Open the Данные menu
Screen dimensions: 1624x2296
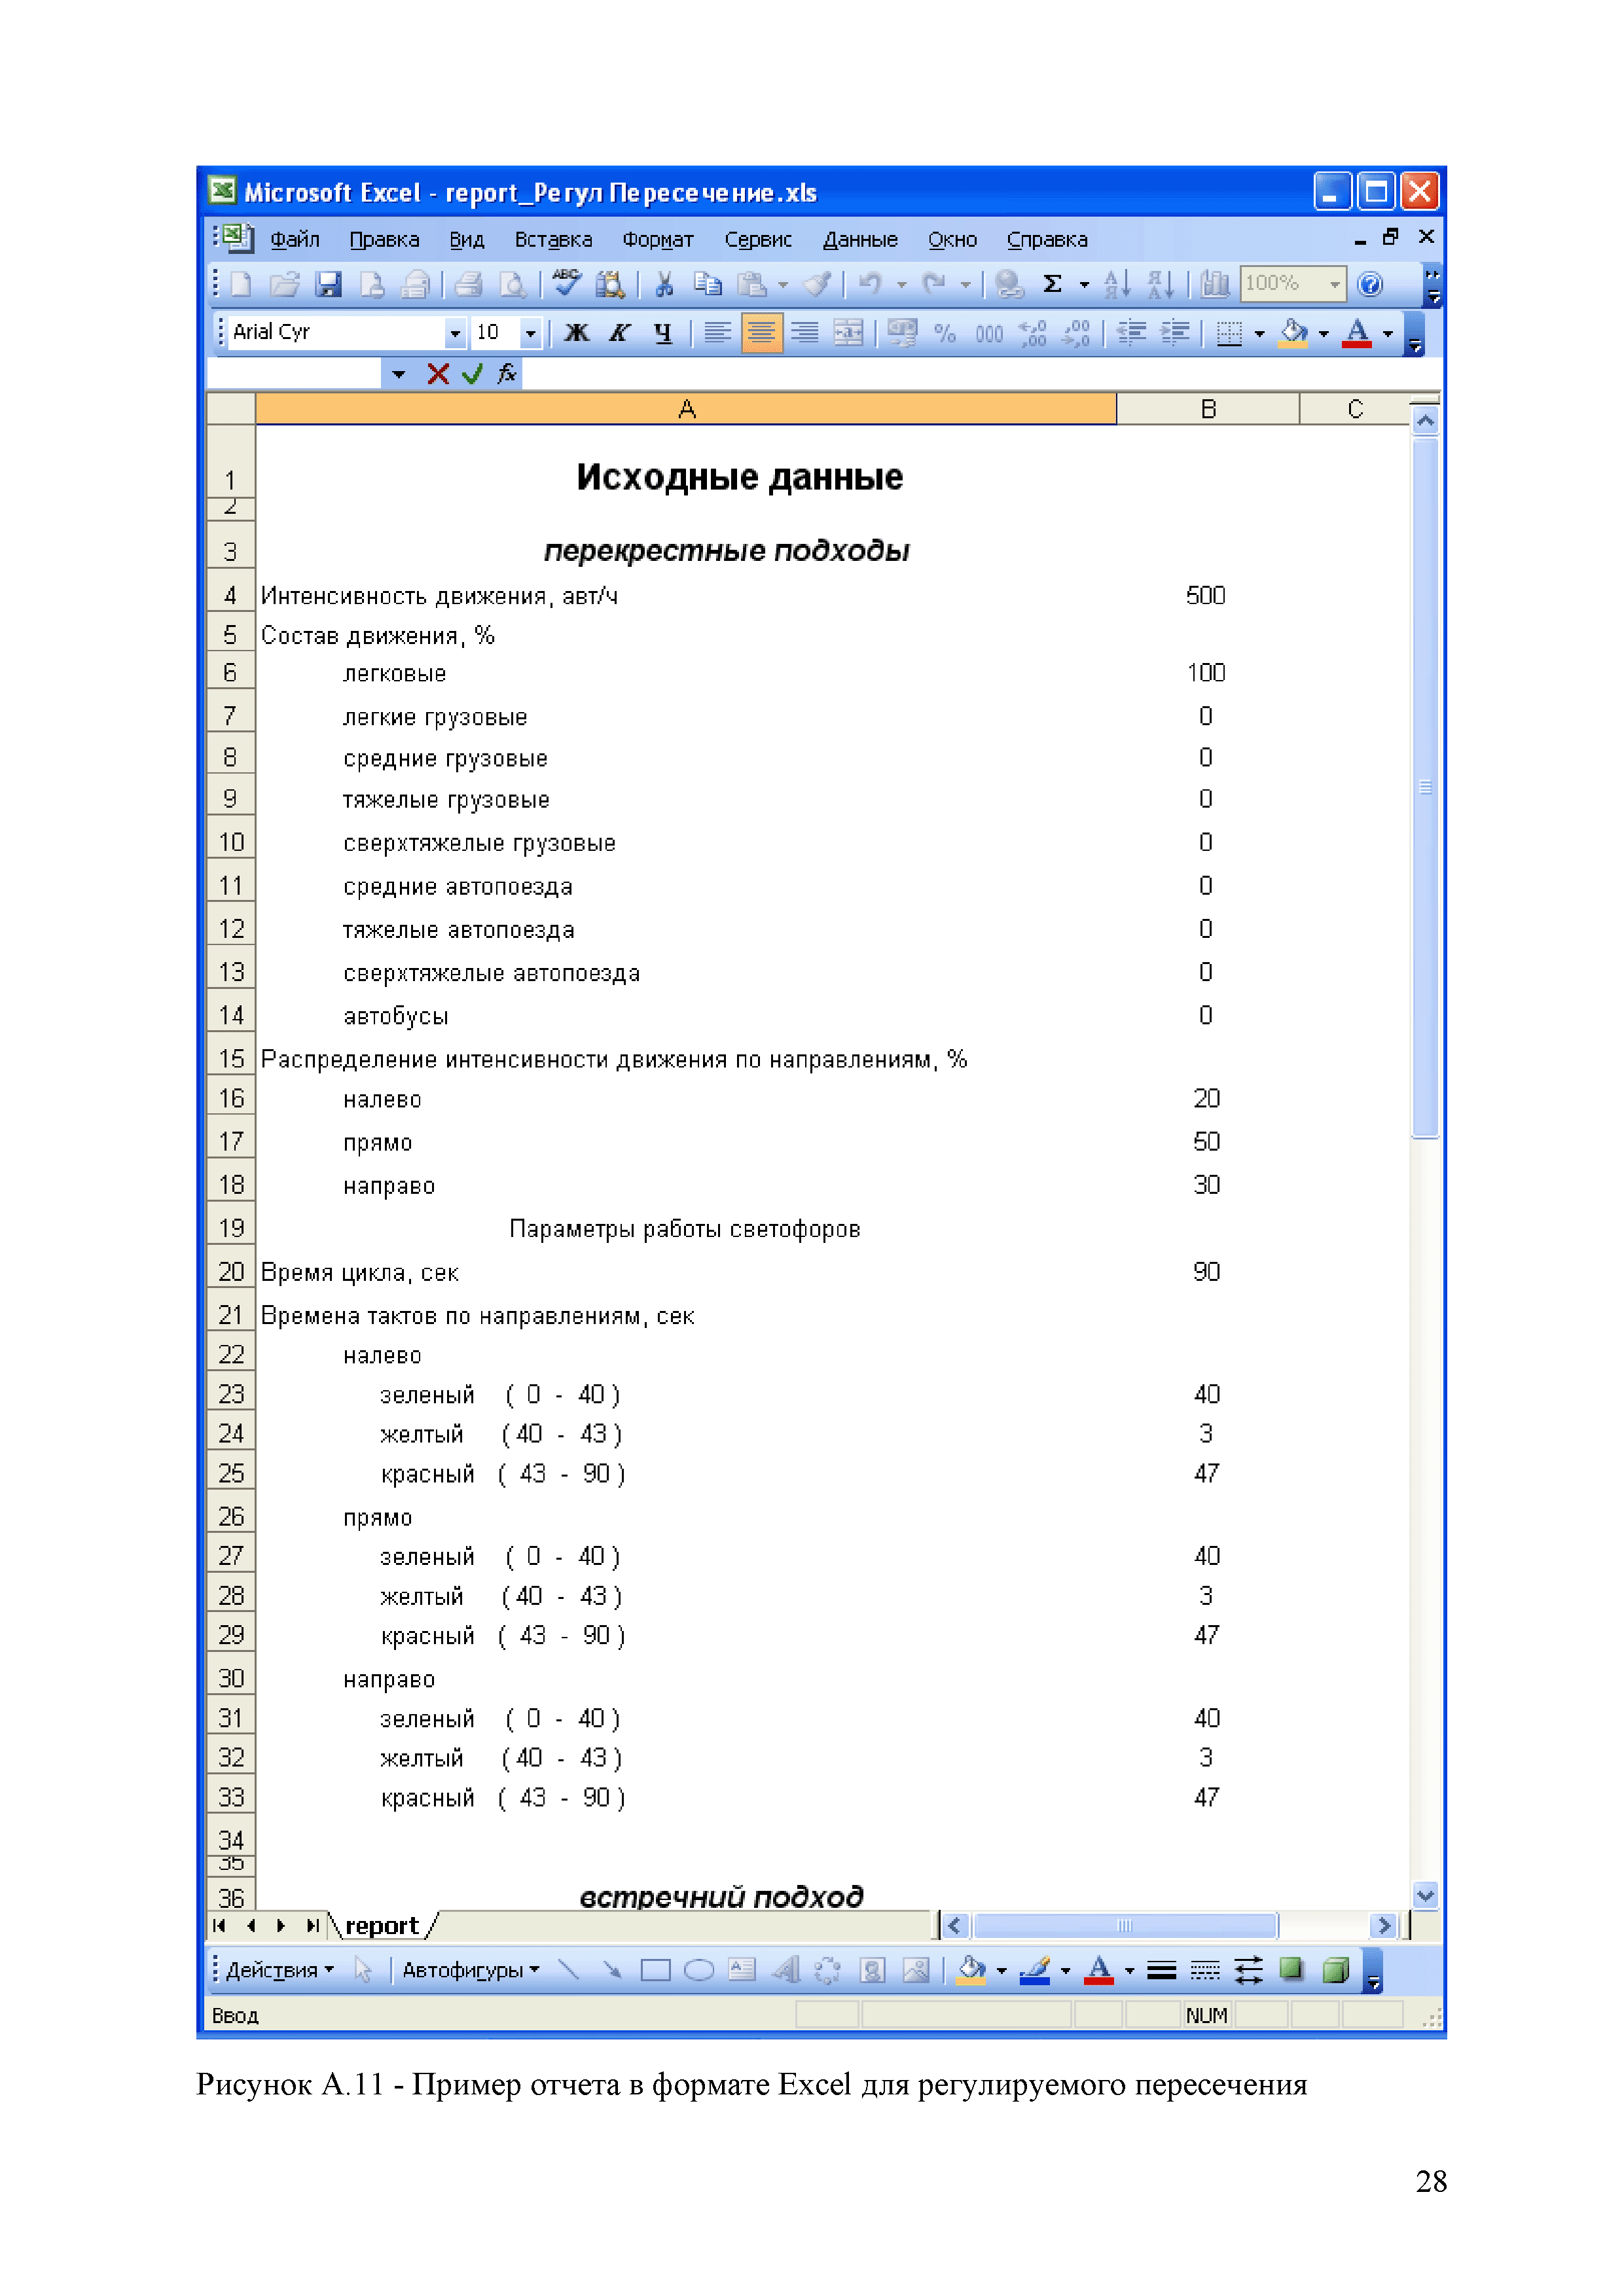tap(860, 240)
